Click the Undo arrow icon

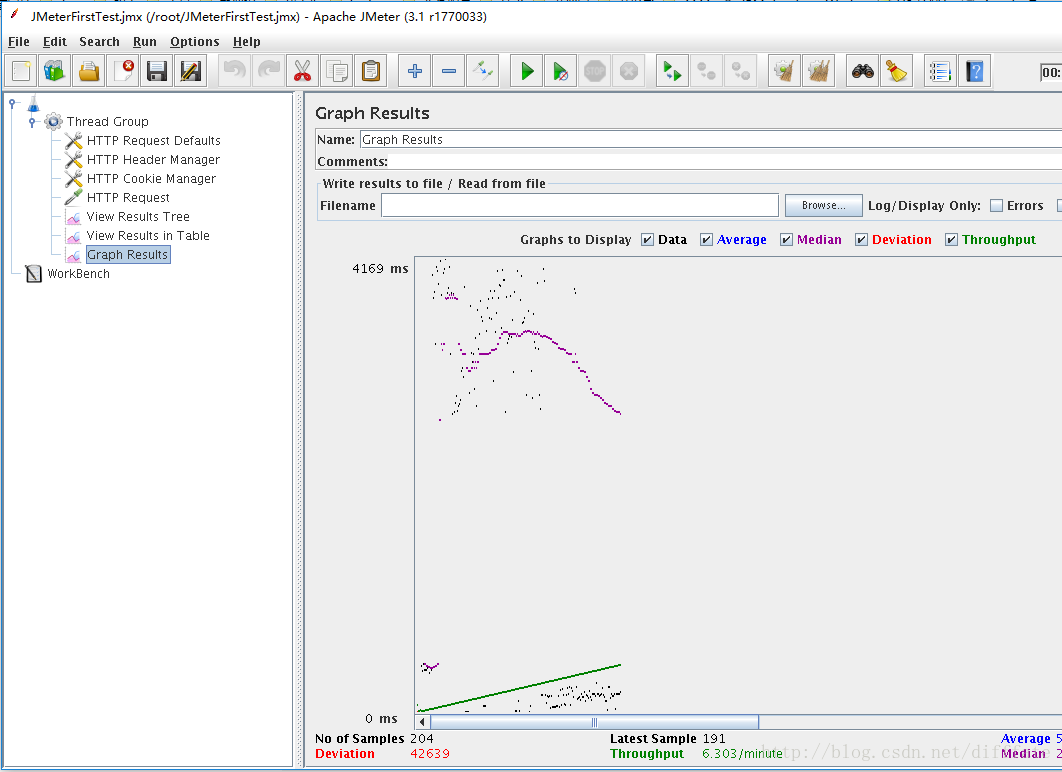point(234,71)
